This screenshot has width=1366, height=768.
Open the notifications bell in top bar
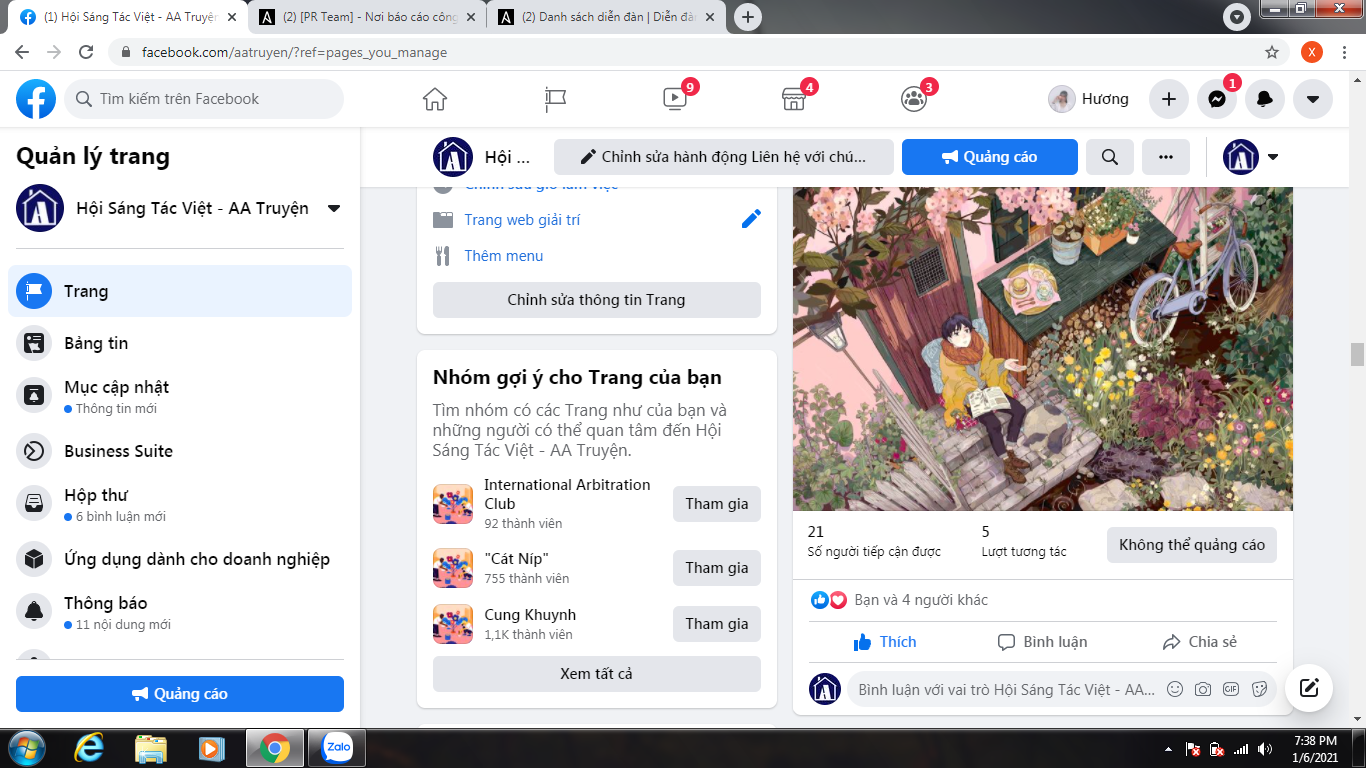[1265, 99]
